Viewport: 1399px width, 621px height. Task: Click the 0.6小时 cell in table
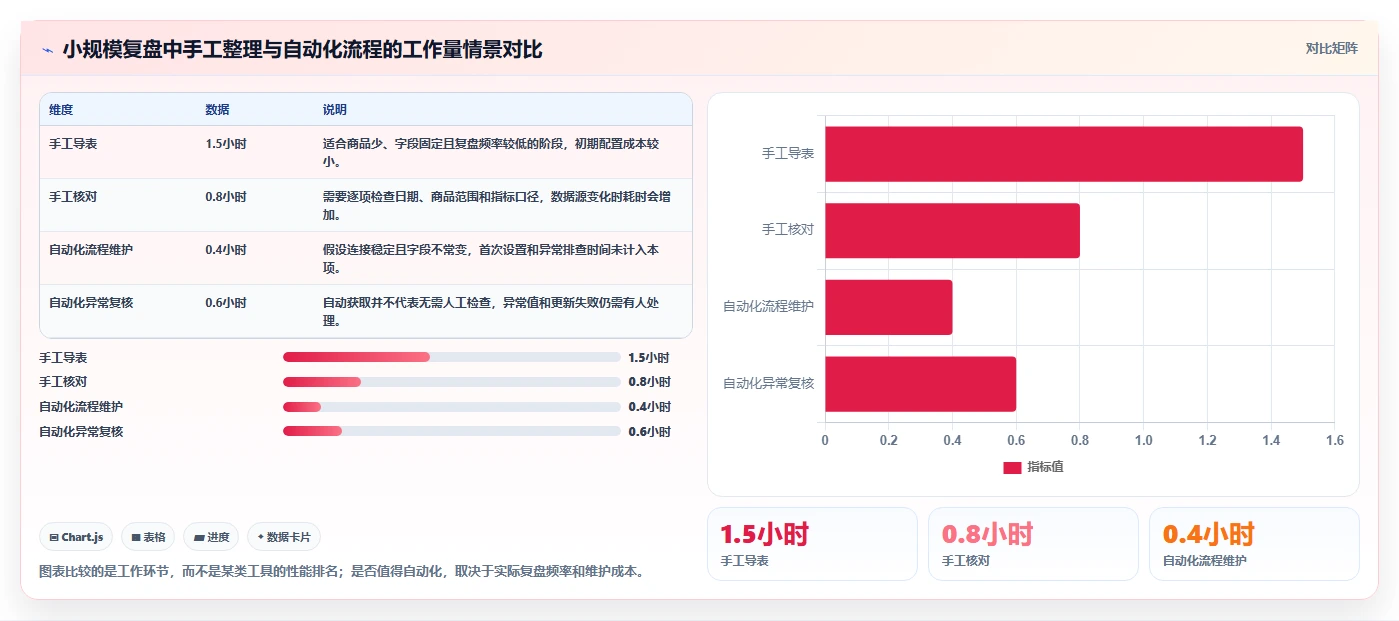point(225,303)
